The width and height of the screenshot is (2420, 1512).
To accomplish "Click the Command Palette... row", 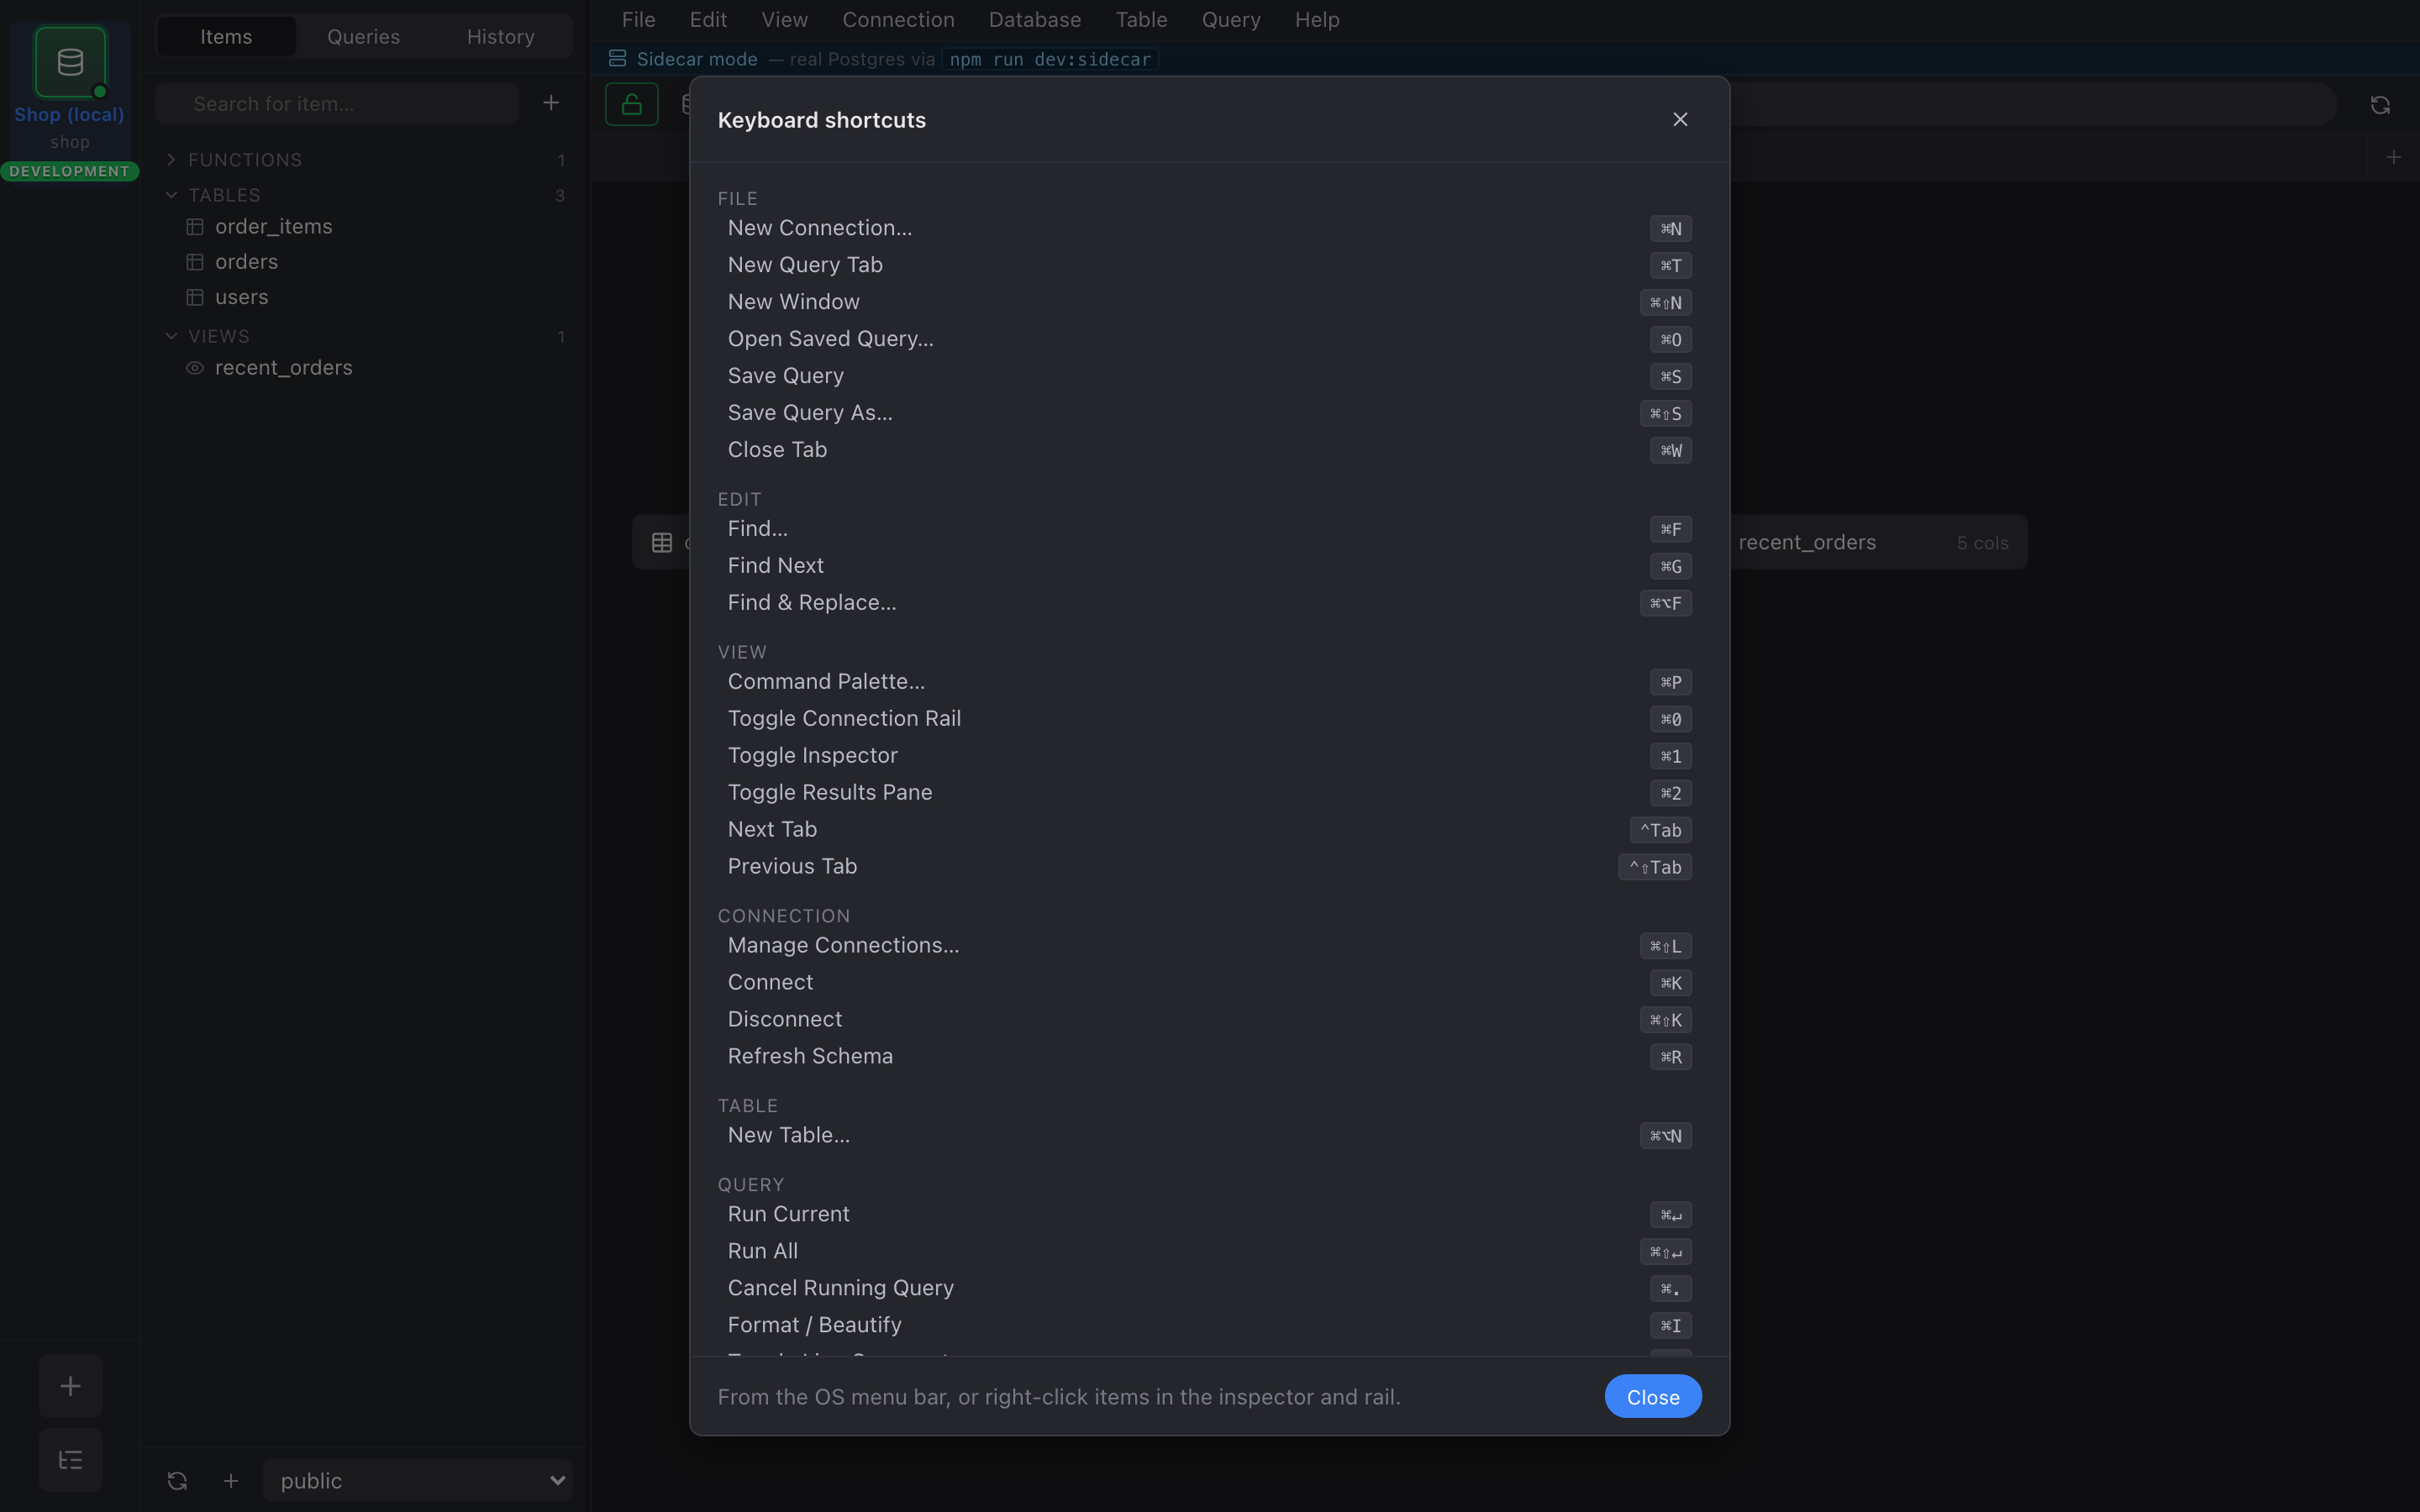I will click(1209, 682).
